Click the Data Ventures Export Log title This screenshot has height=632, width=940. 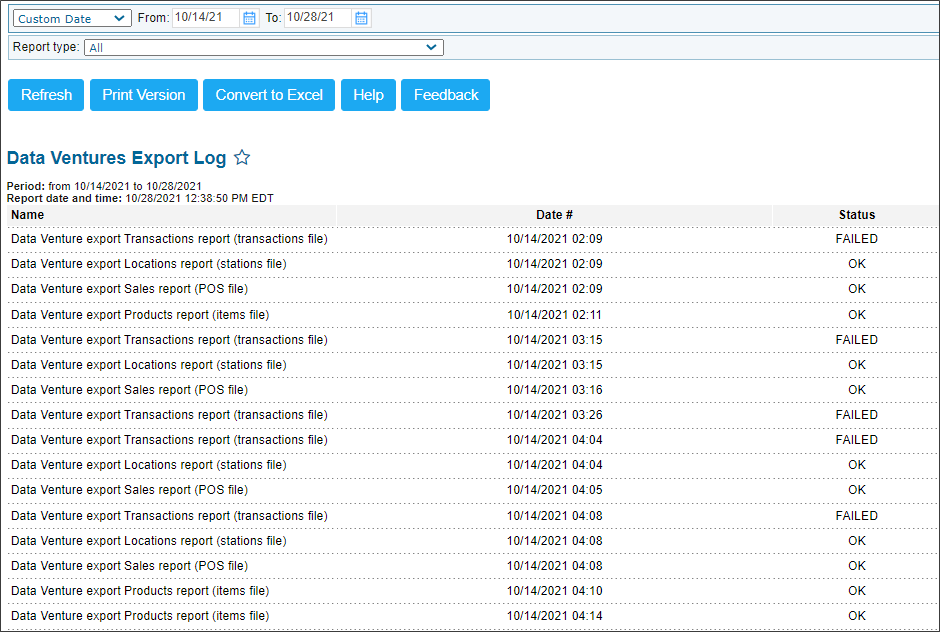(116, 157)
